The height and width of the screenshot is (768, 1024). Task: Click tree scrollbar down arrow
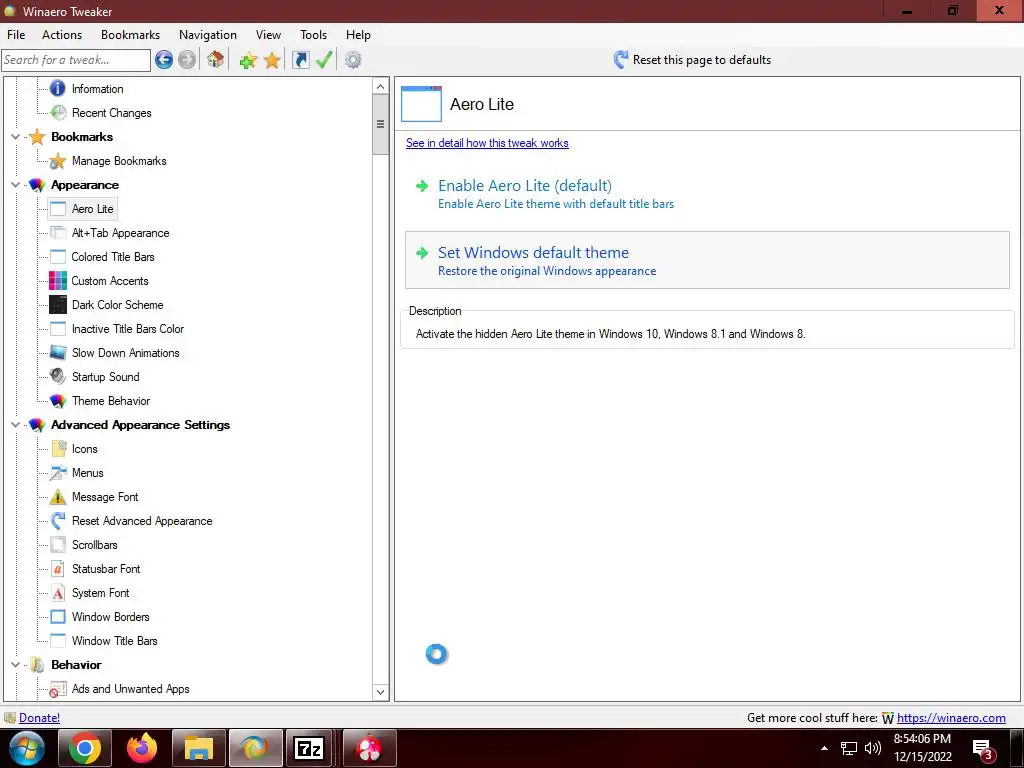[x=380, y=692]
